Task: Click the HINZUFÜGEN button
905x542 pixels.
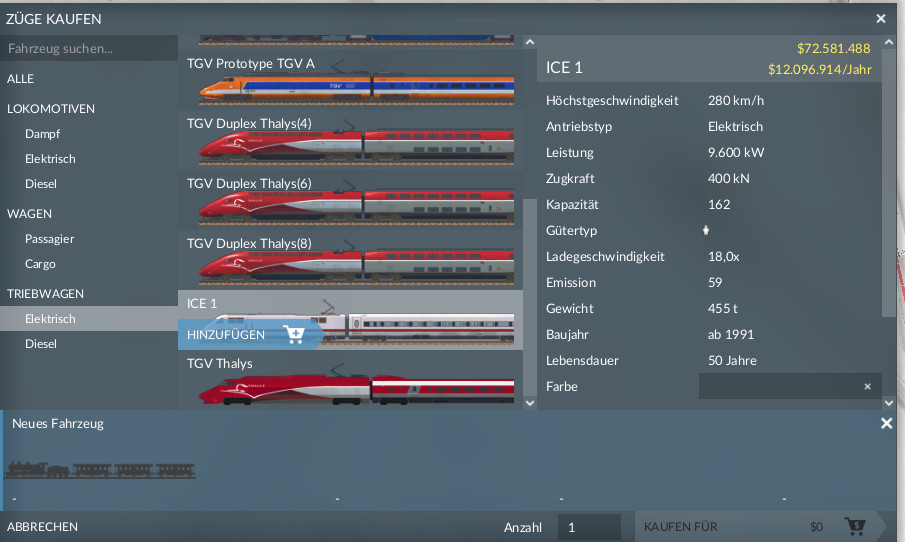Action: (x=249, y=335)
